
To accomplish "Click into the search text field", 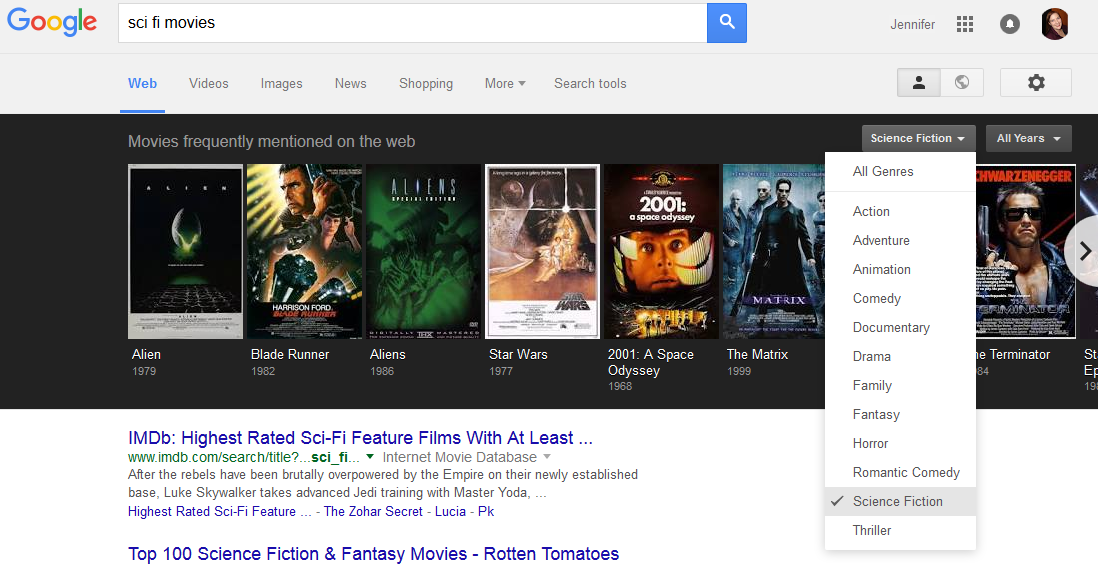I will pyautogui.click(x=410, y=23).
